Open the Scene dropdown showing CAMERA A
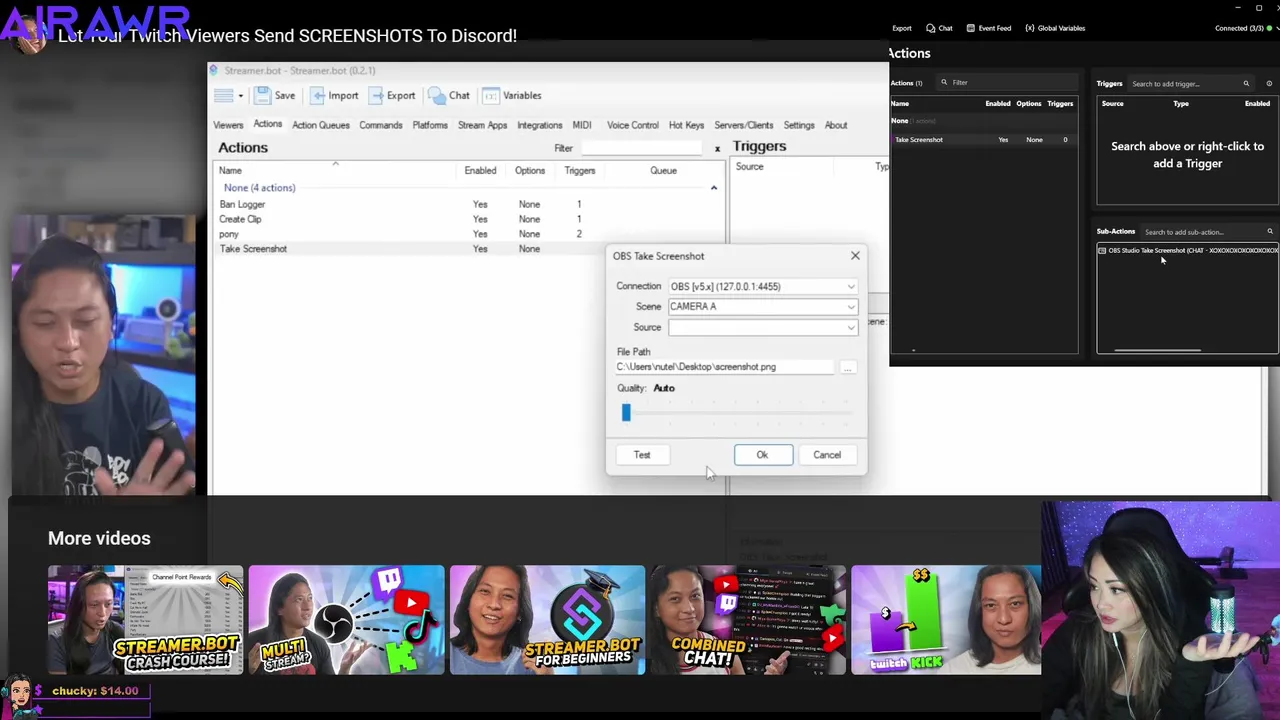Viewport: 1280px width, 720px height. pyautogui.click(x=762, y=306)
